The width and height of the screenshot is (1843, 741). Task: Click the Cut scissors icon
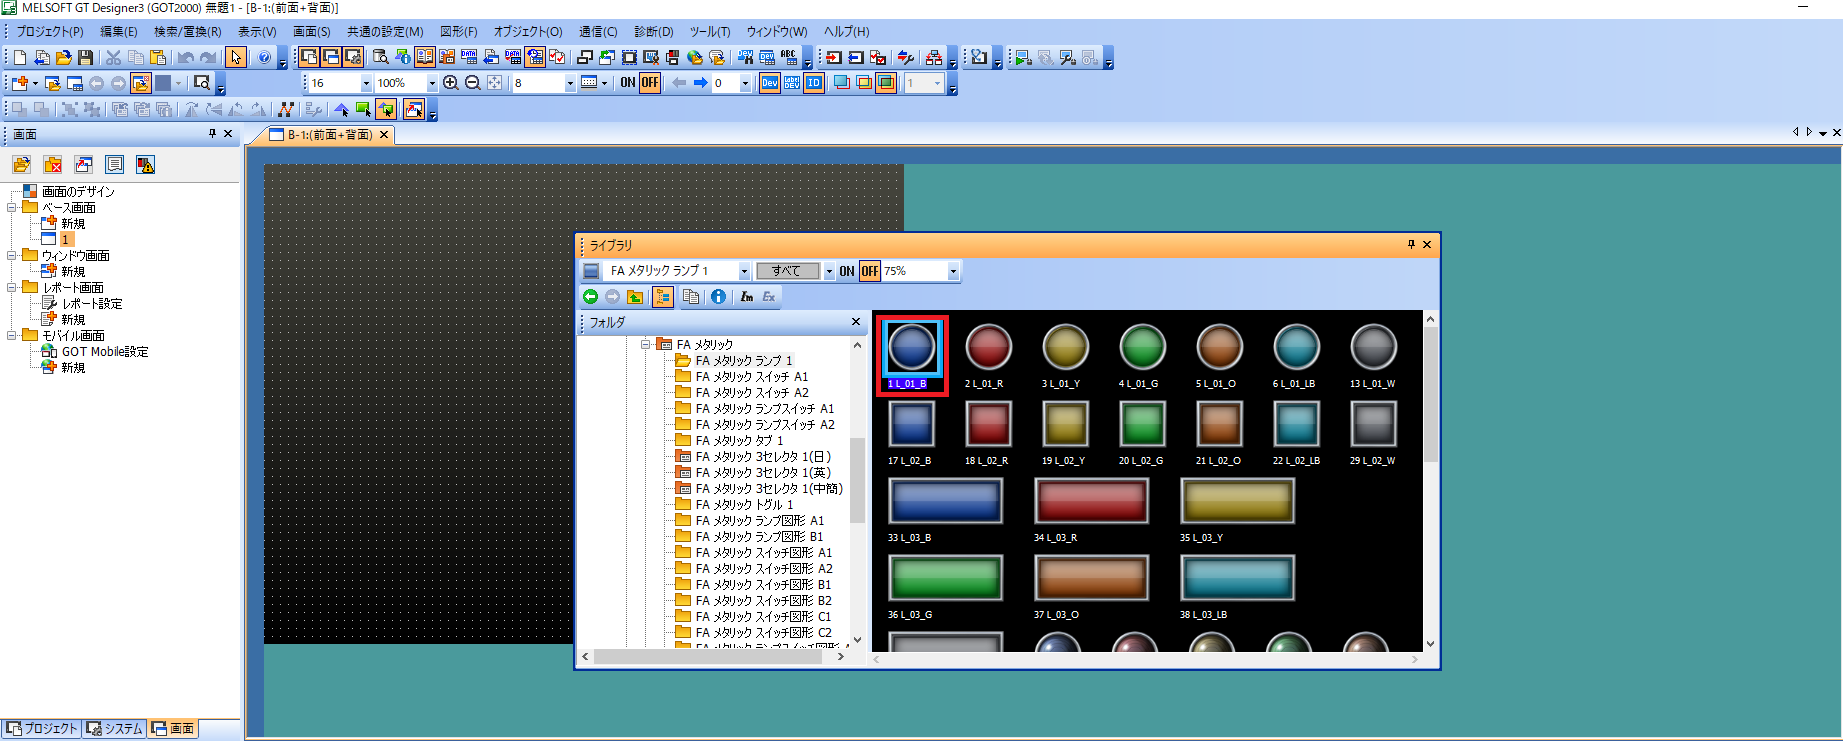point(113,58)
